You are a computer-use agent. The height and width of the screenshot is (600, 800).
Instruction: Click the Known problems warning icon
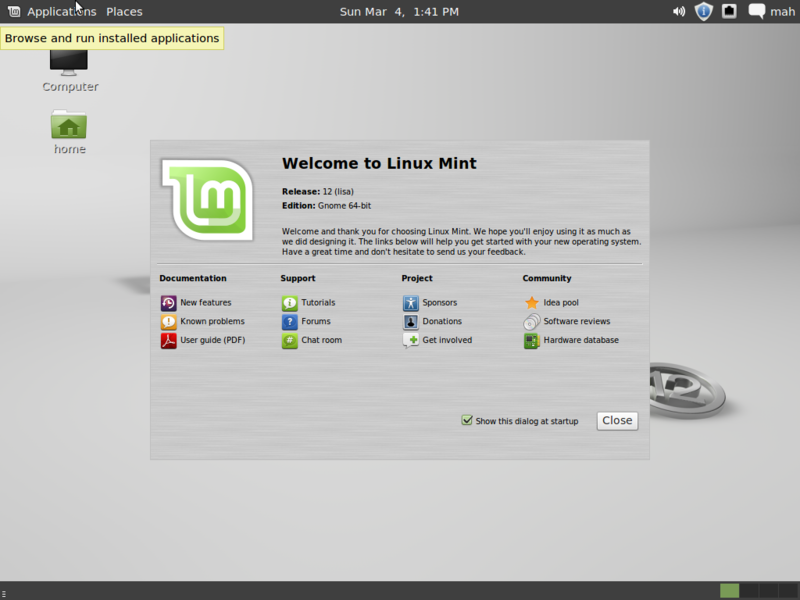168,321
